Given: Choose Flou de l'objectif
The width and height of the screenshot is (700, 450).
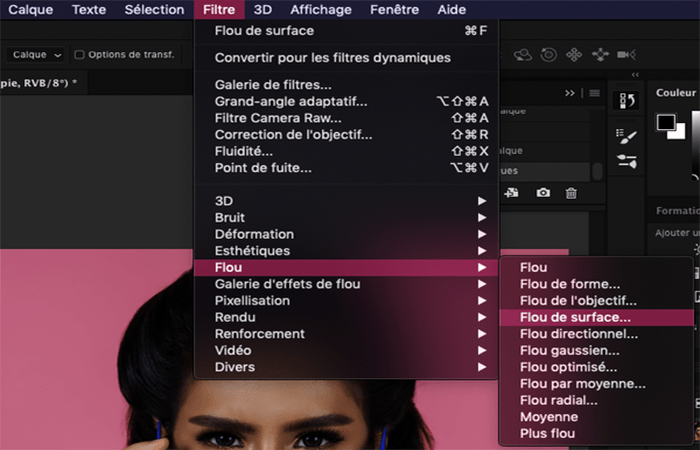Looking at the screenshot, I should click(596, 300).
